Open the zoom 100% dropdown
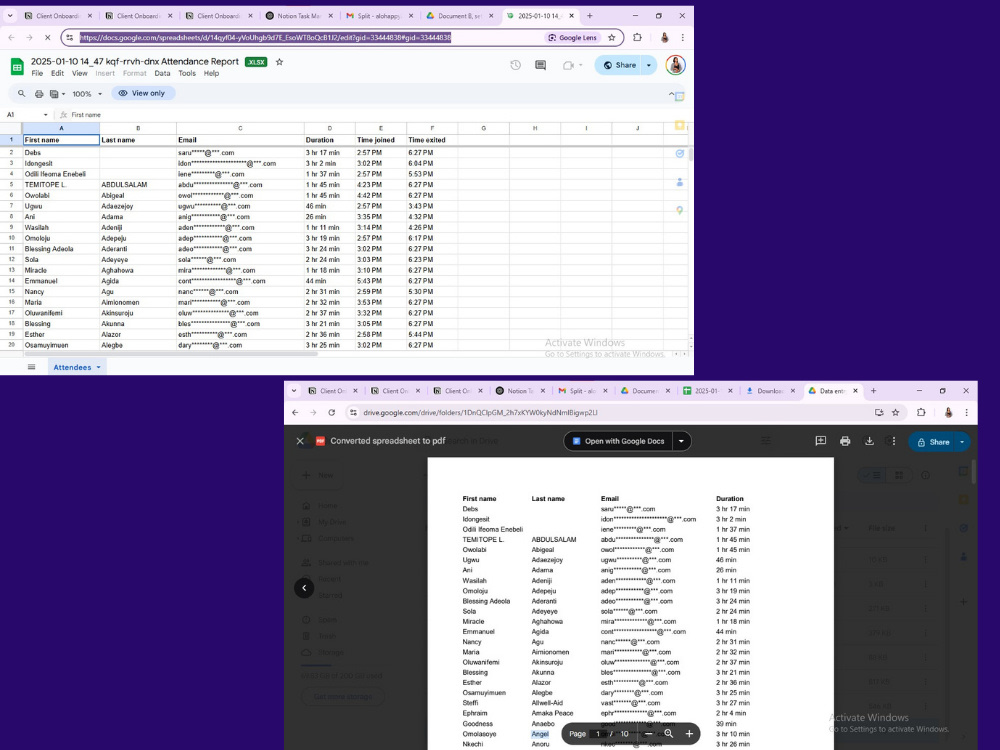1000x750 pixels. [x=86, y=94]
